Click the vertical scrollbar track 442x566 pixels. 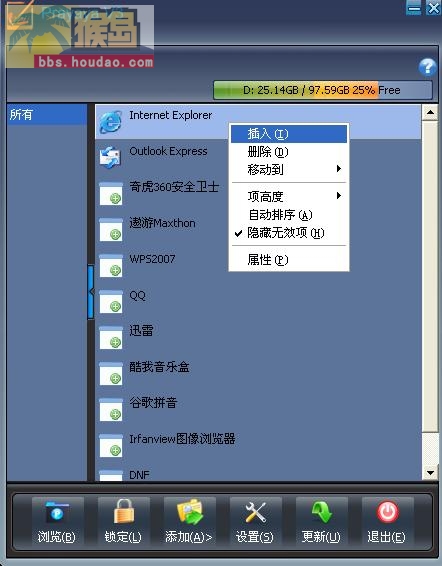pos(430,448)
